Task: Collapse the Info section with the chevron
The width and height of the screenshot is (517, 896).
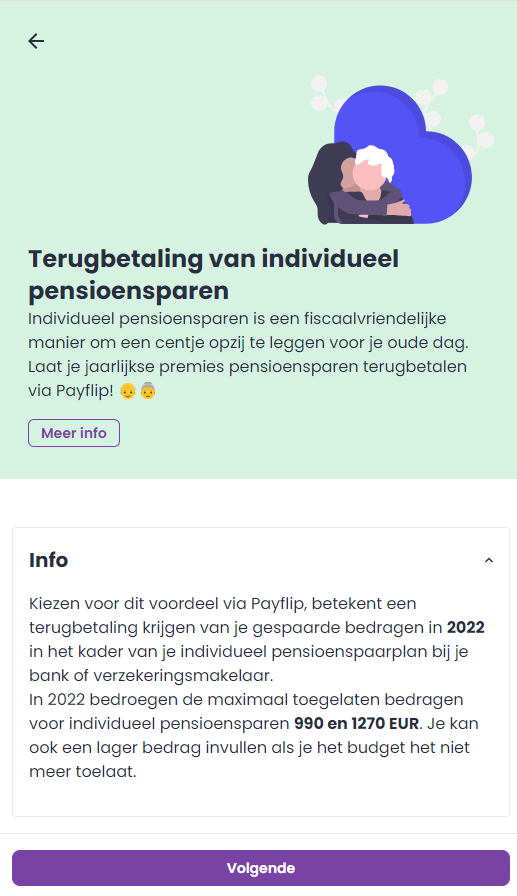Action: [488, 561]
